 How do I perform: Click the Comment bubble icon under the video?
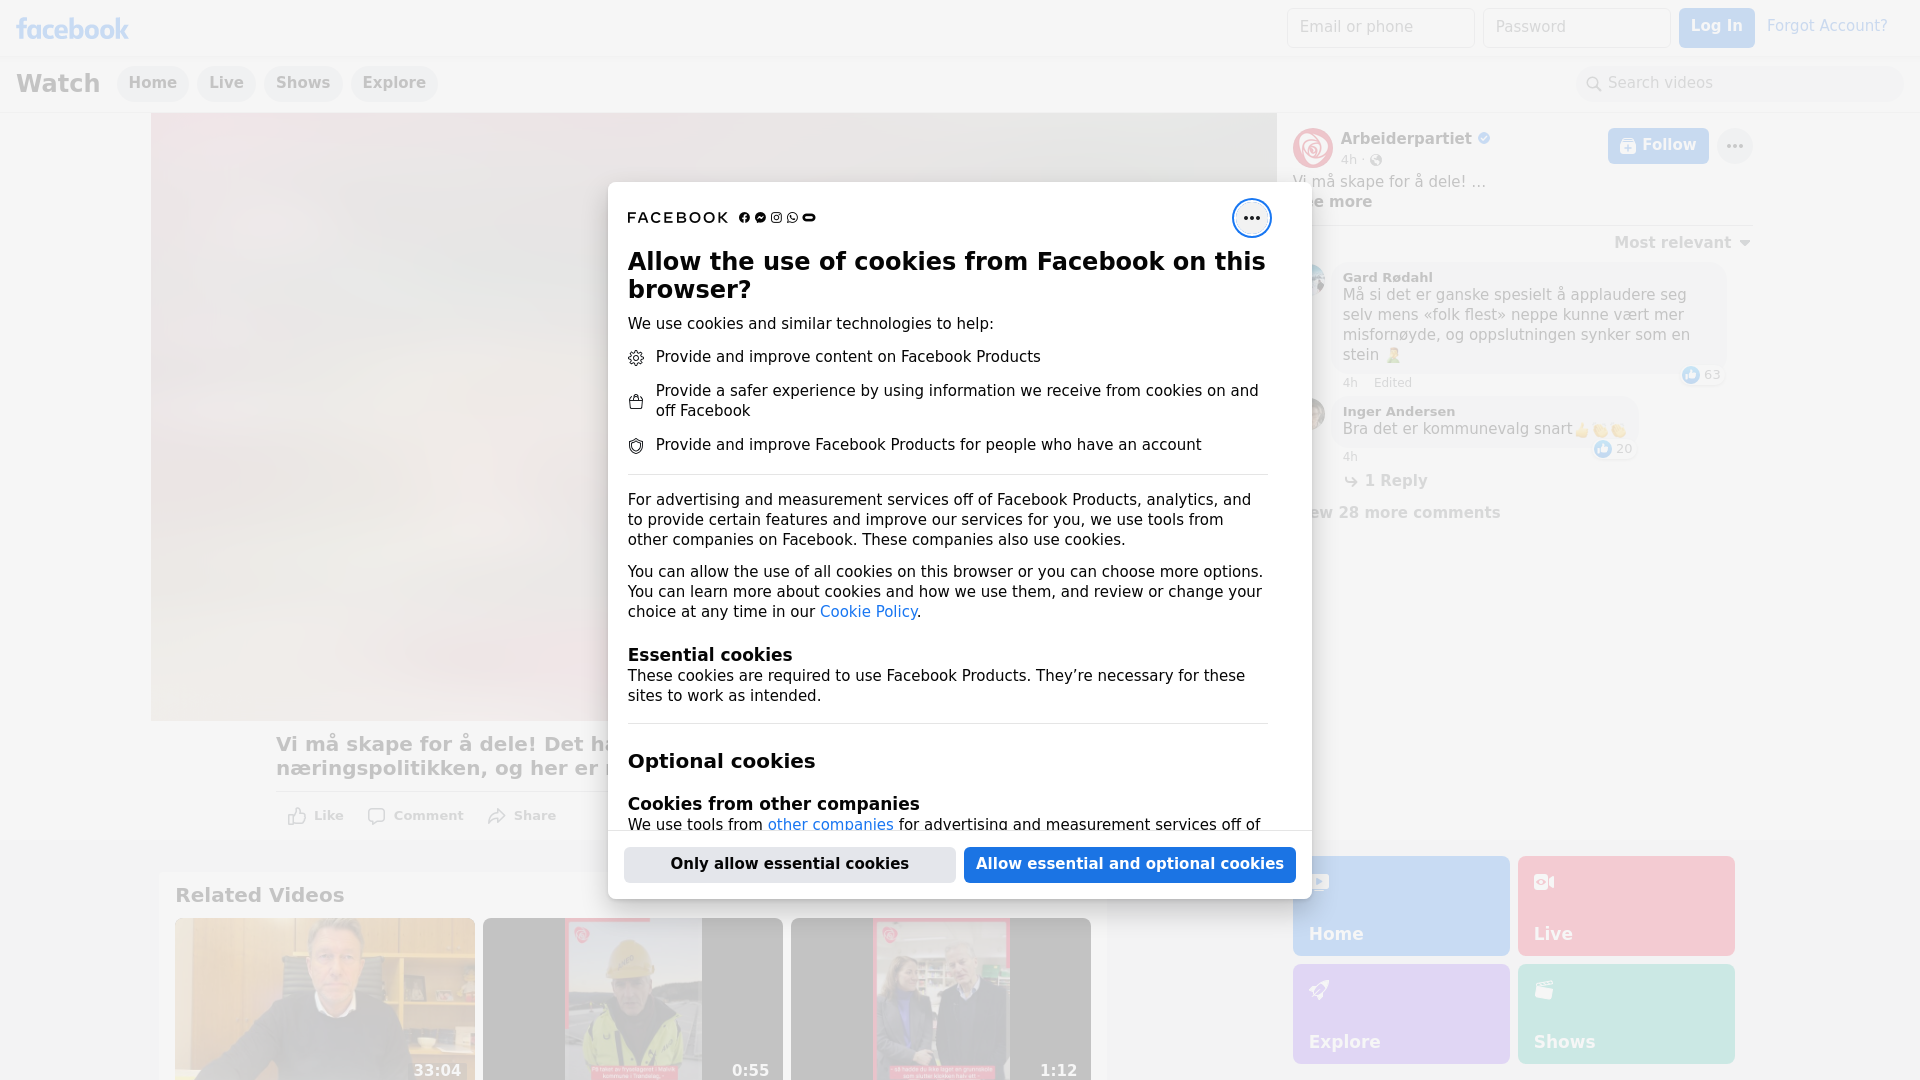[376, 816]
